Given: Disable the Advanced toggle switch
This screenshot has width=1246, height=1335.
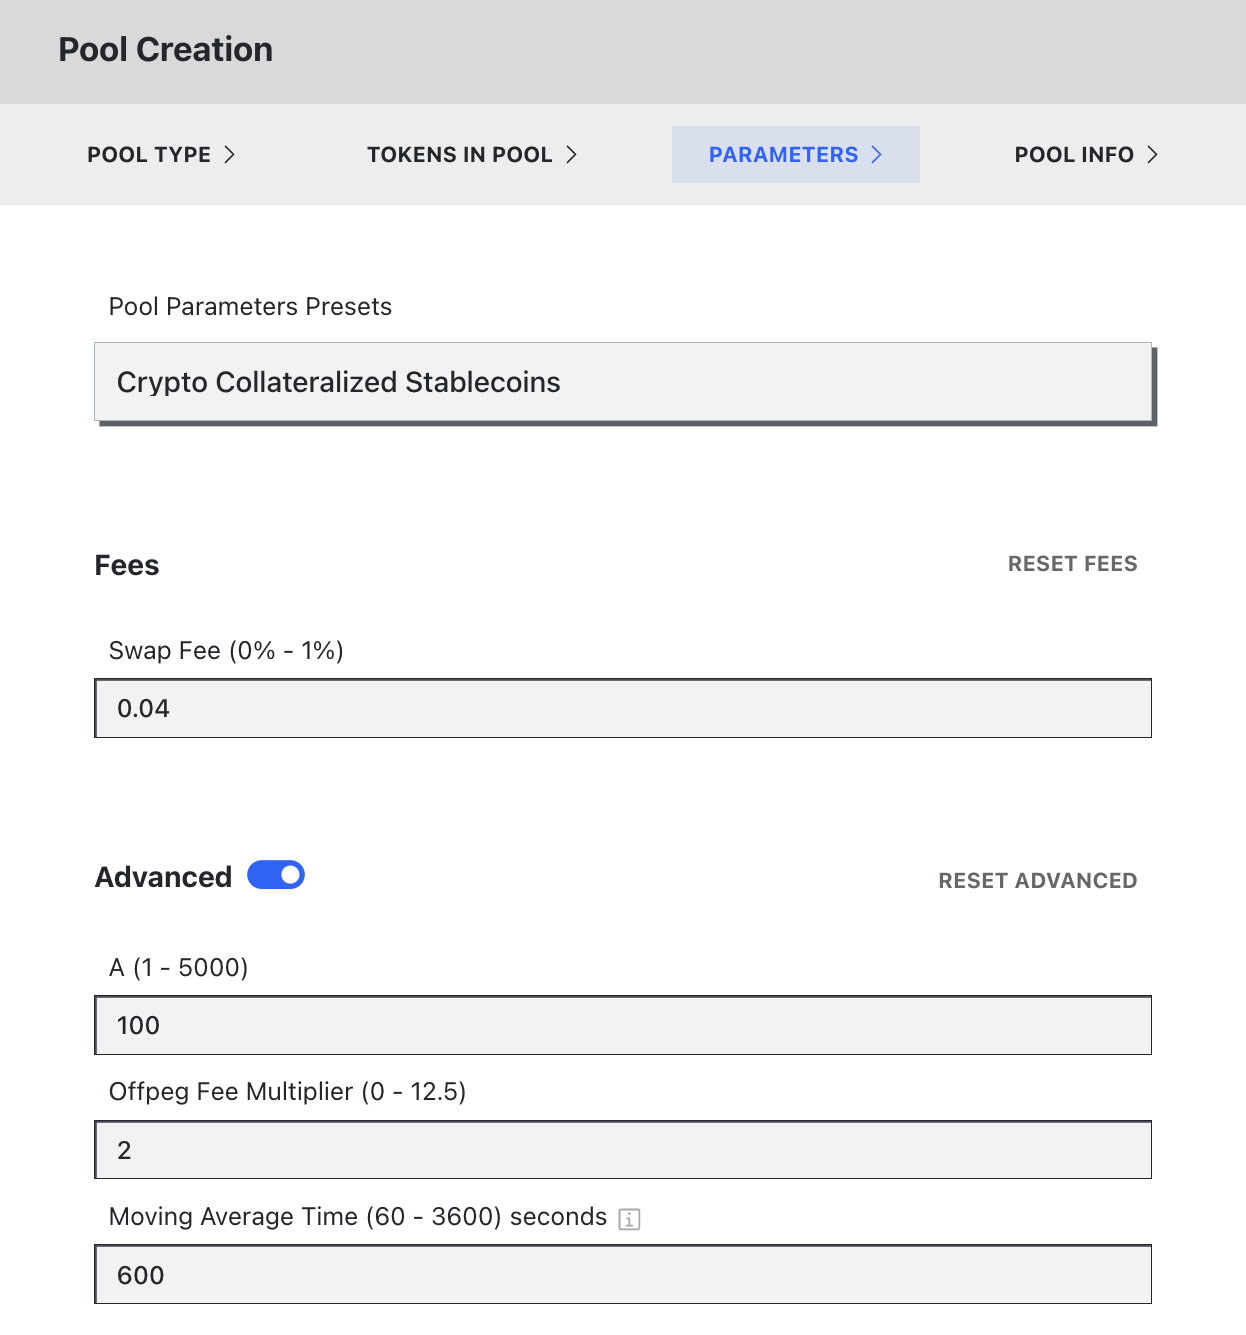Looking at the screenshot, I should point(276,875).
